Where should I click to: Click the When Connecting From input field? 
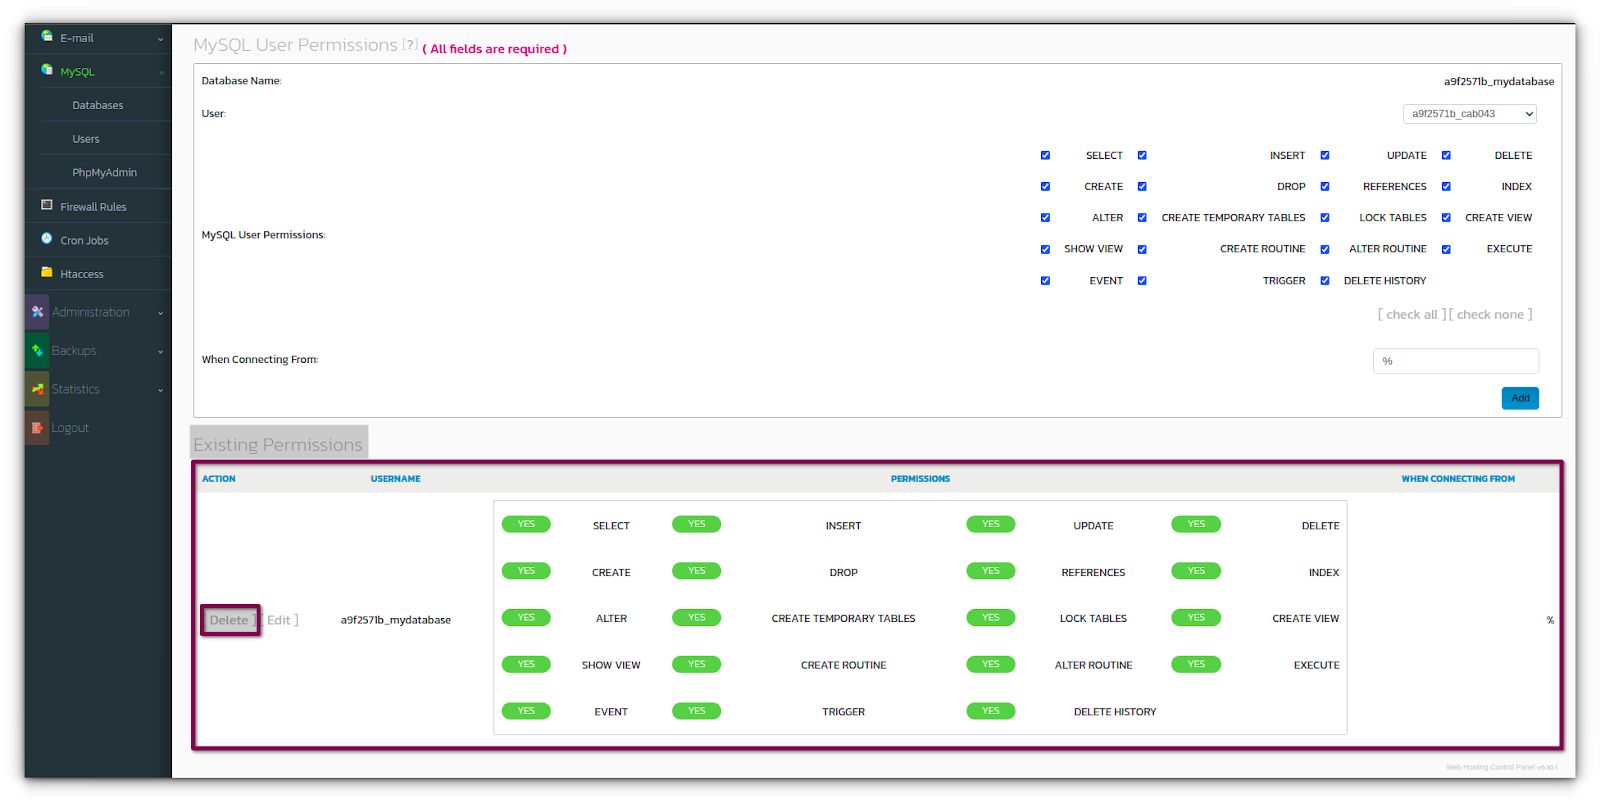pyautogui.click(x=1456, y=361)
